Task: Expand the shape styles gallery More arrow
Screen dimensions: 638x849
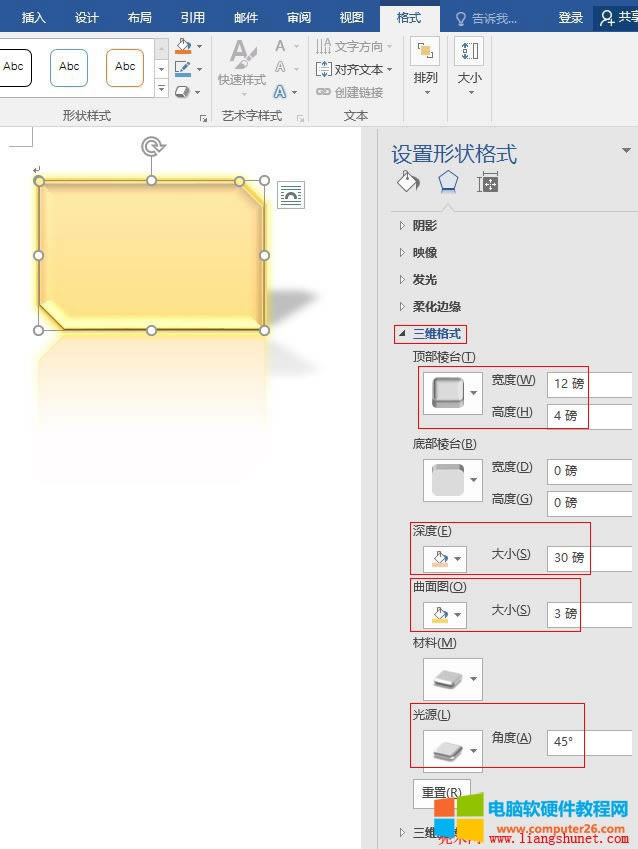Action: [161, 88]
